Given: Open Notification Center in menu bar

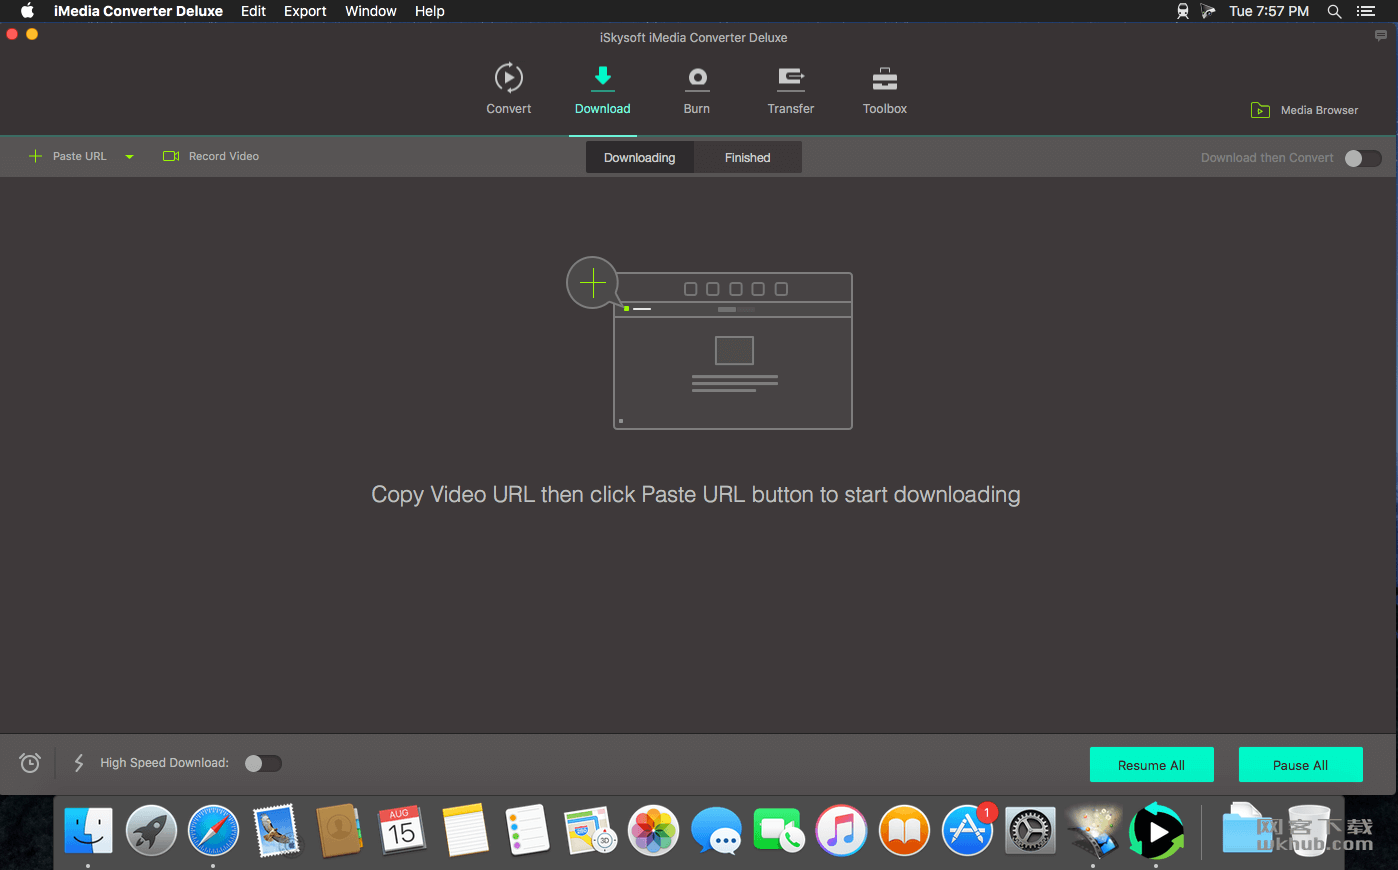Looking at the screenshot, I should pyautogui.click(x=1366, y=11).
